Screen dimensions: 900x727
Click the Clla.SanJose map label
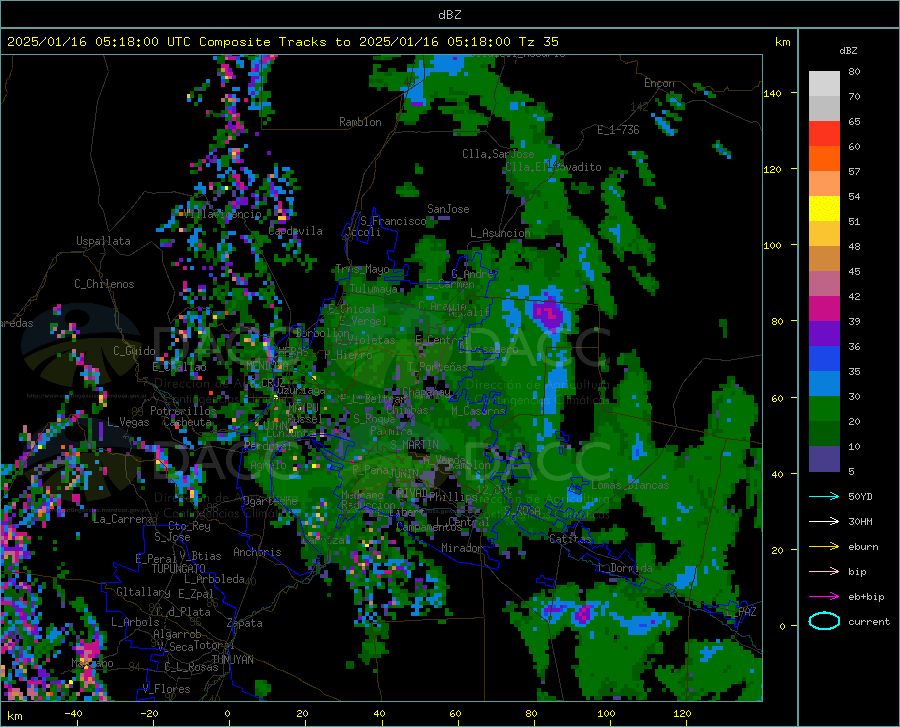point(498,154)
